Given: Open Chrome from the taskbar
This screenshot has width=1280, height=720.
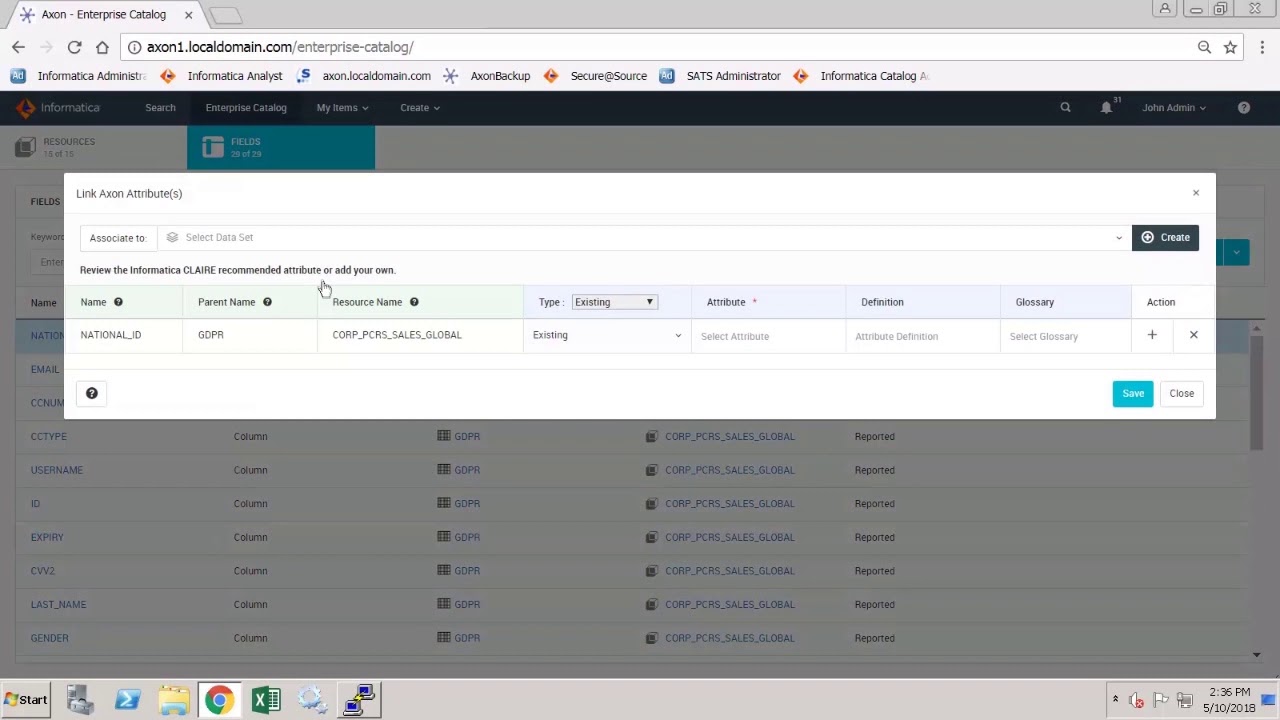Looking at the screenshot, I should pos(219,700).
